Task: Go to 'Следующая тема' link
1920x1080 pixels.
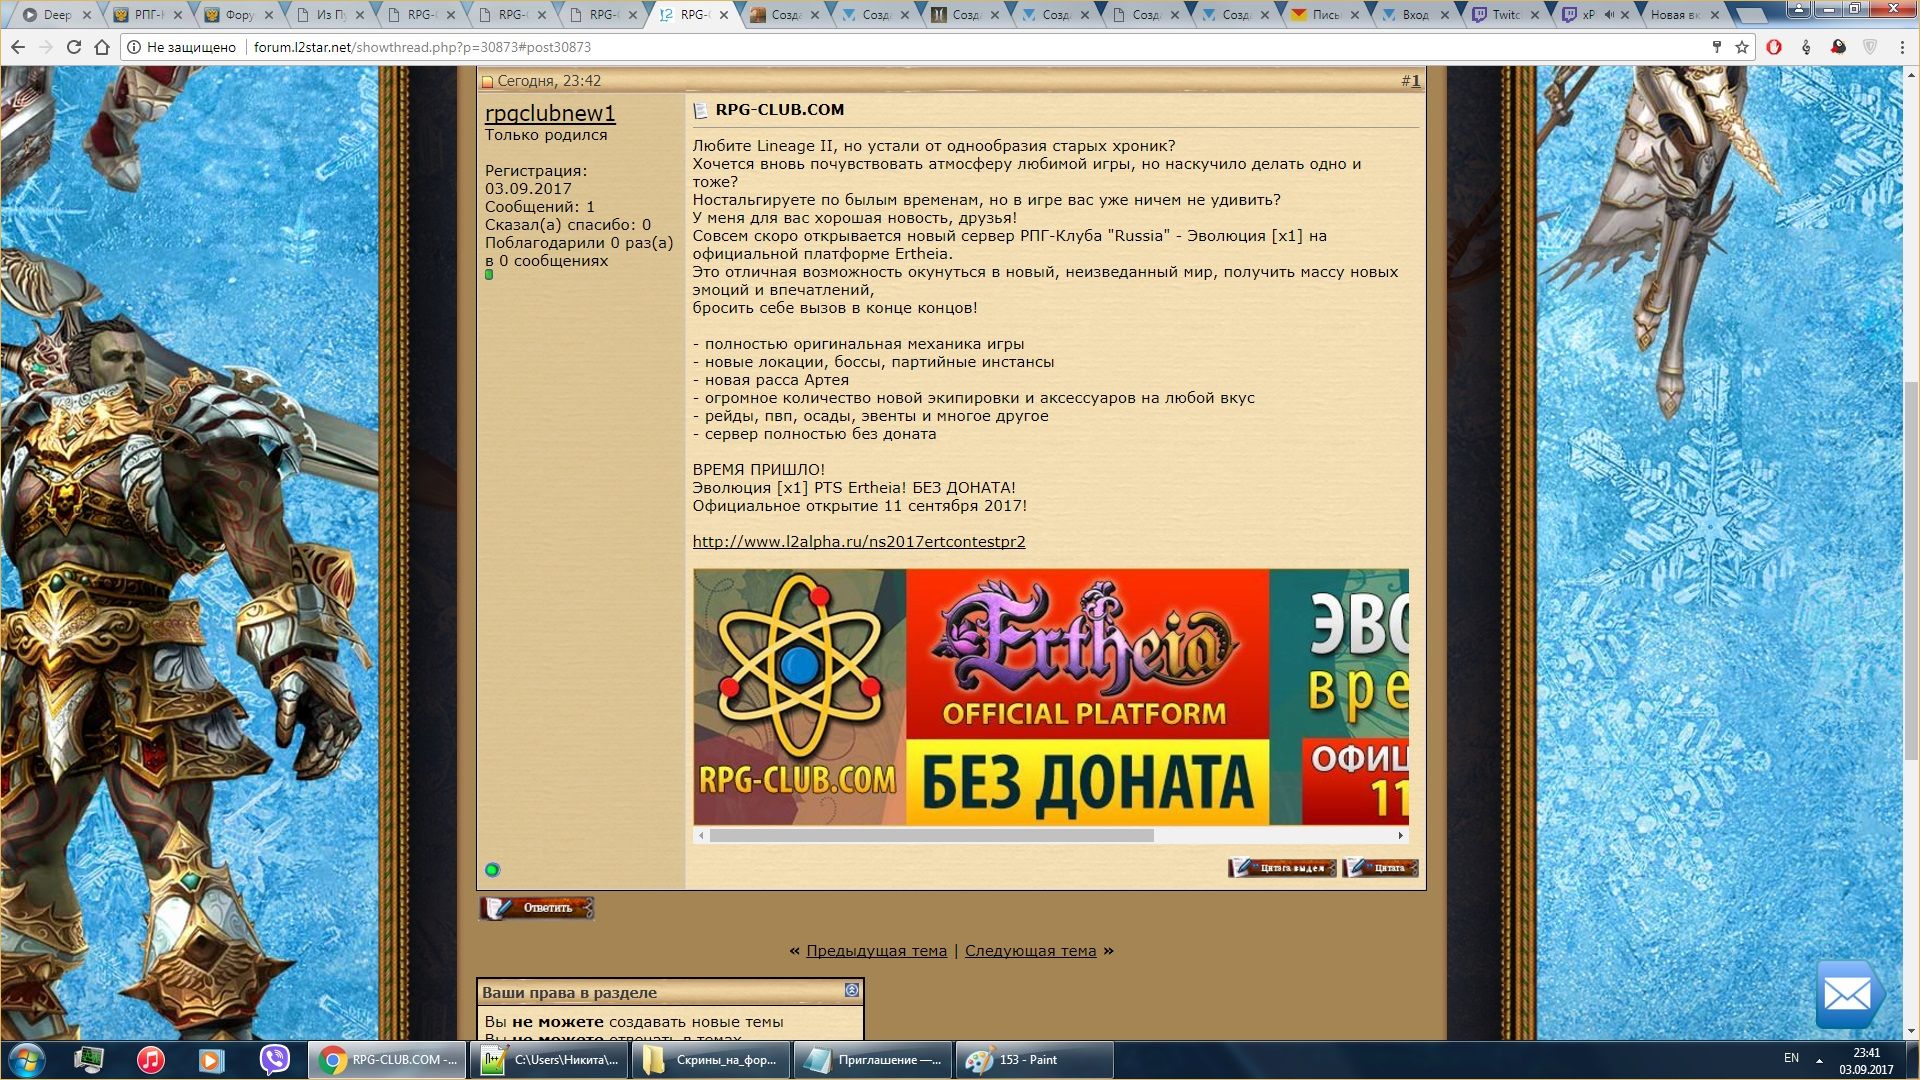Action: [x=1030, y=951]
